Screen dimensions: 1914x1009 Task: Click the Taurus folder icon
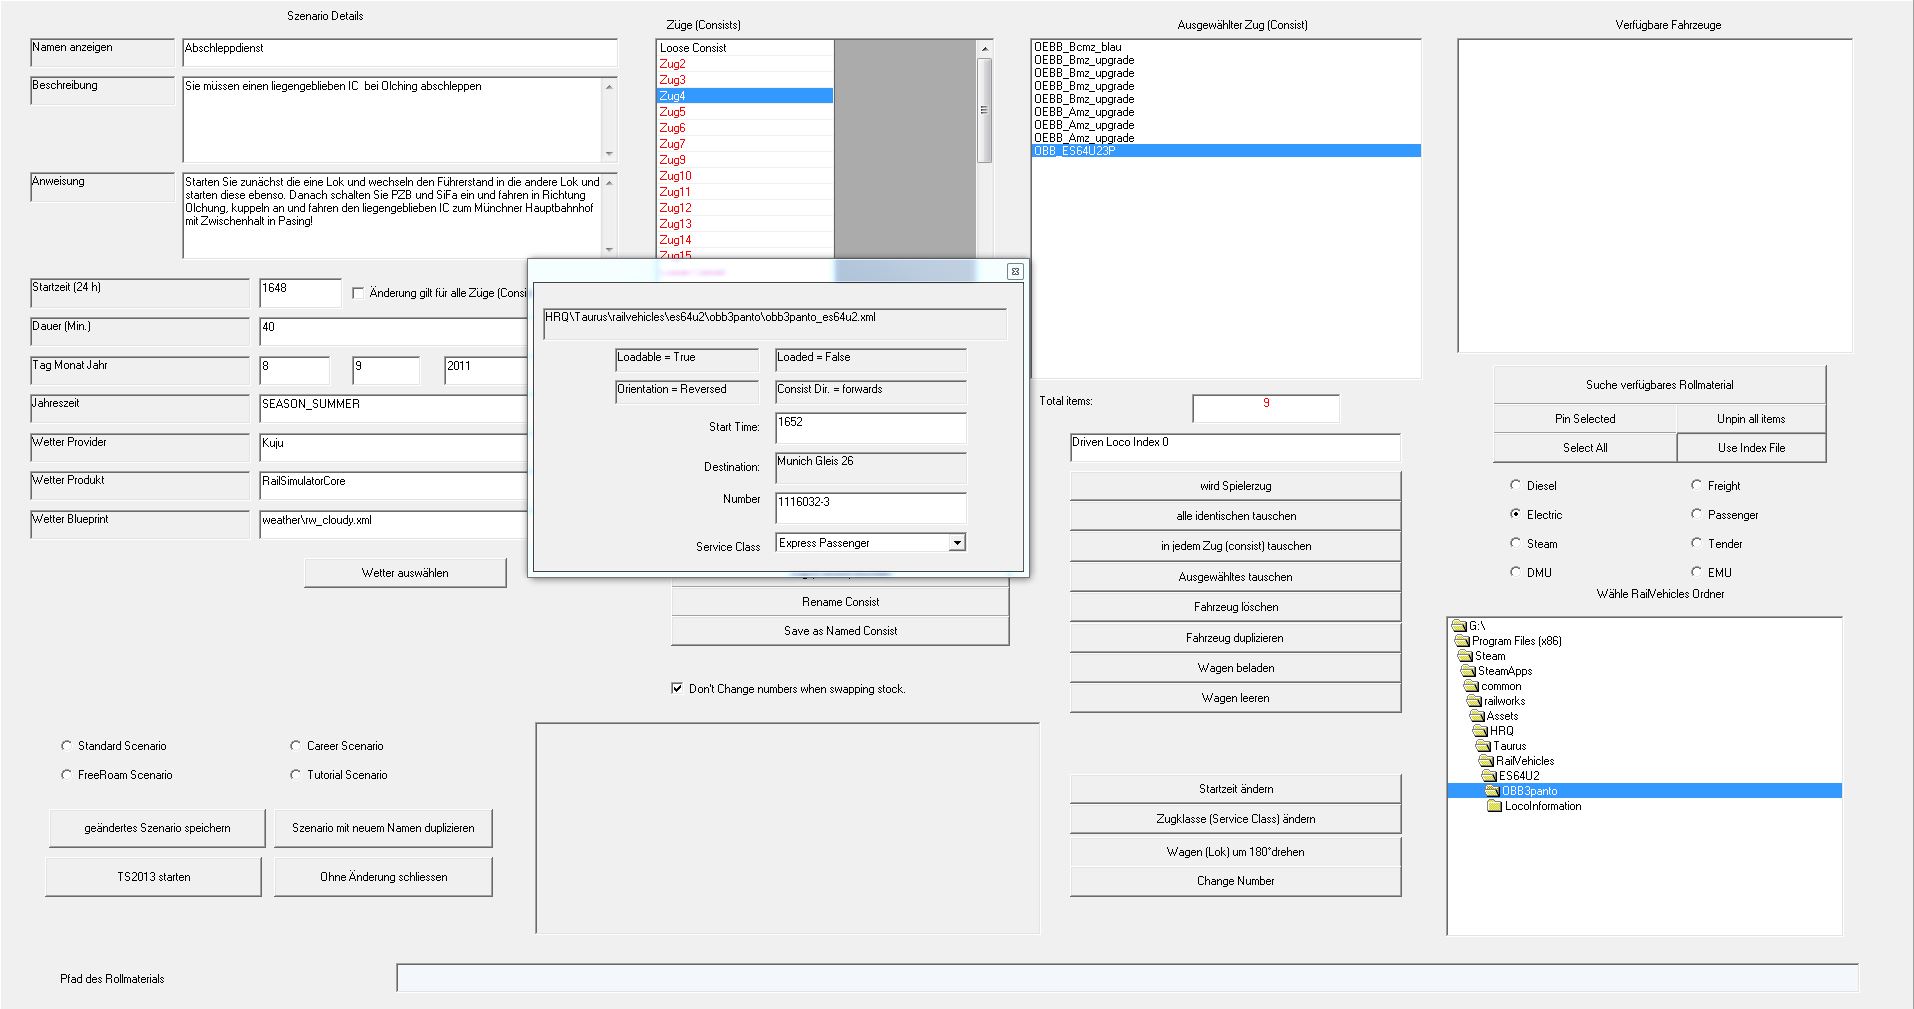(x=1485, y=746)
